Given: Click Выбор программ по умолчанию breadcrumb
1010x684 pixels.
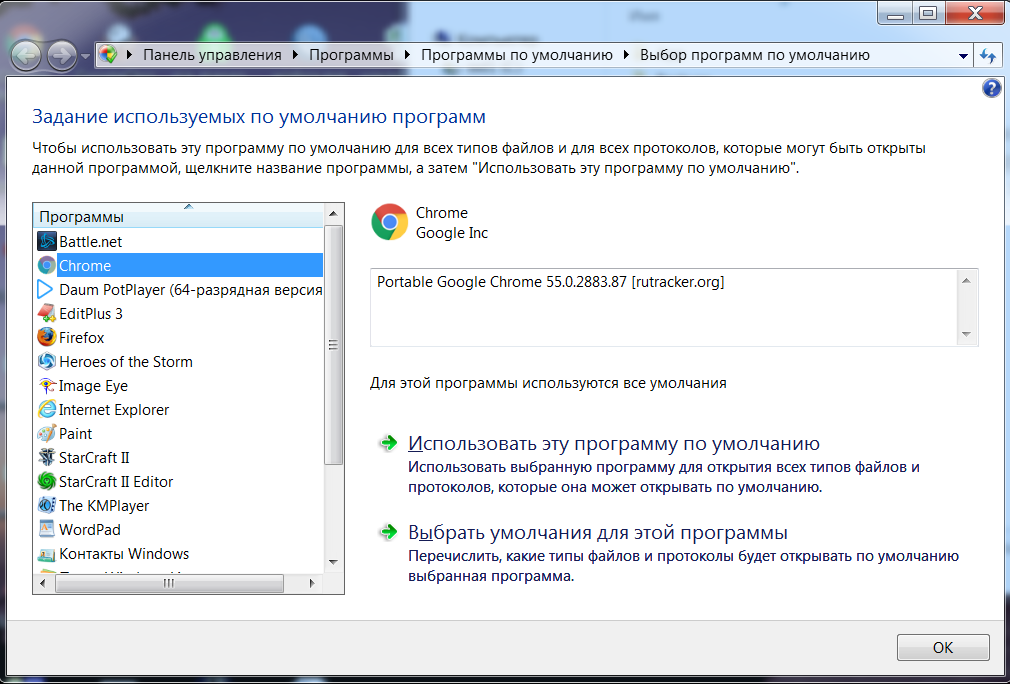Looking at the screenshot, I should click(754, 55).
